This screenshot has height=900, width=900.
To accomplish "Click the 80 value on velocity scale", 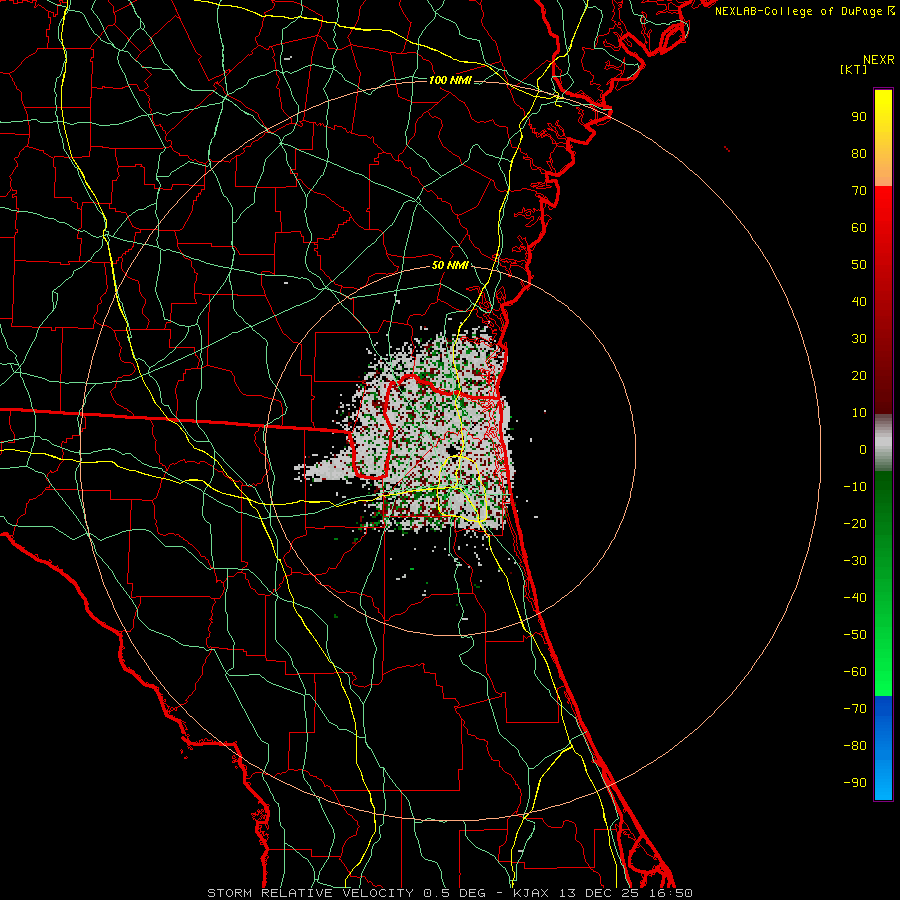I will 859,154.
